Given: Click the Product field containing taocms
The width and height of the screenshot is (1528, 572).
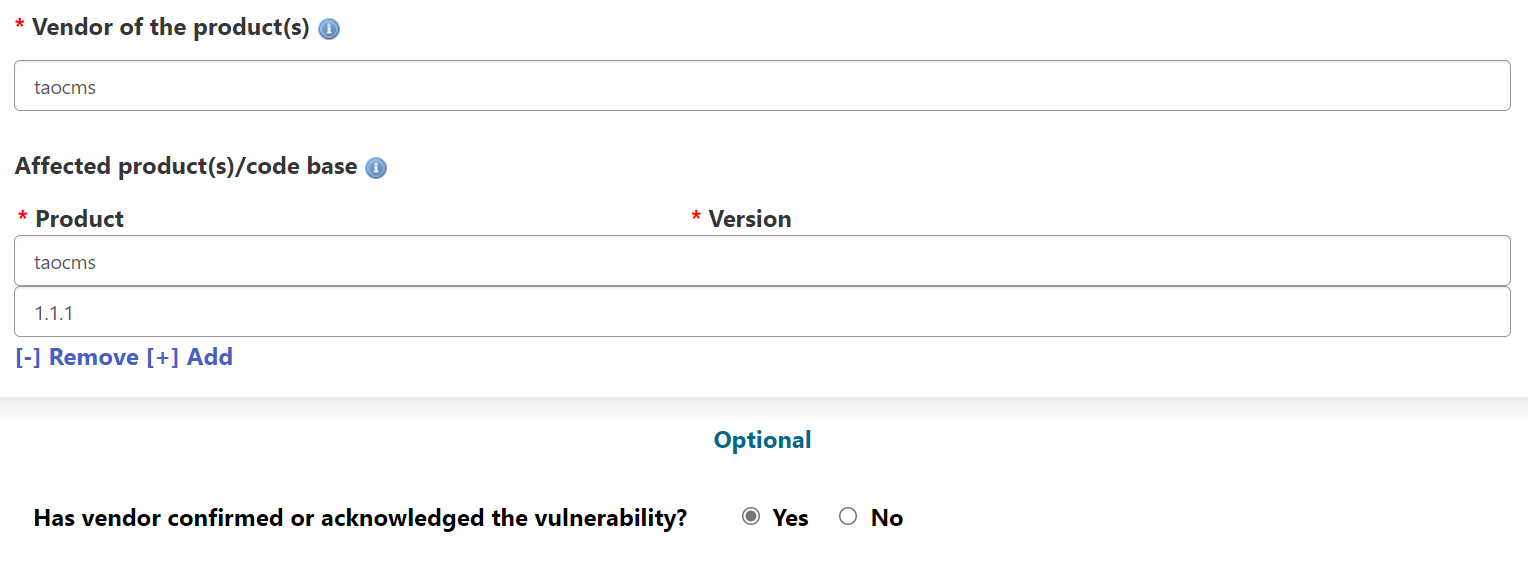Looking at the screenshot, I should coord(762,261).
